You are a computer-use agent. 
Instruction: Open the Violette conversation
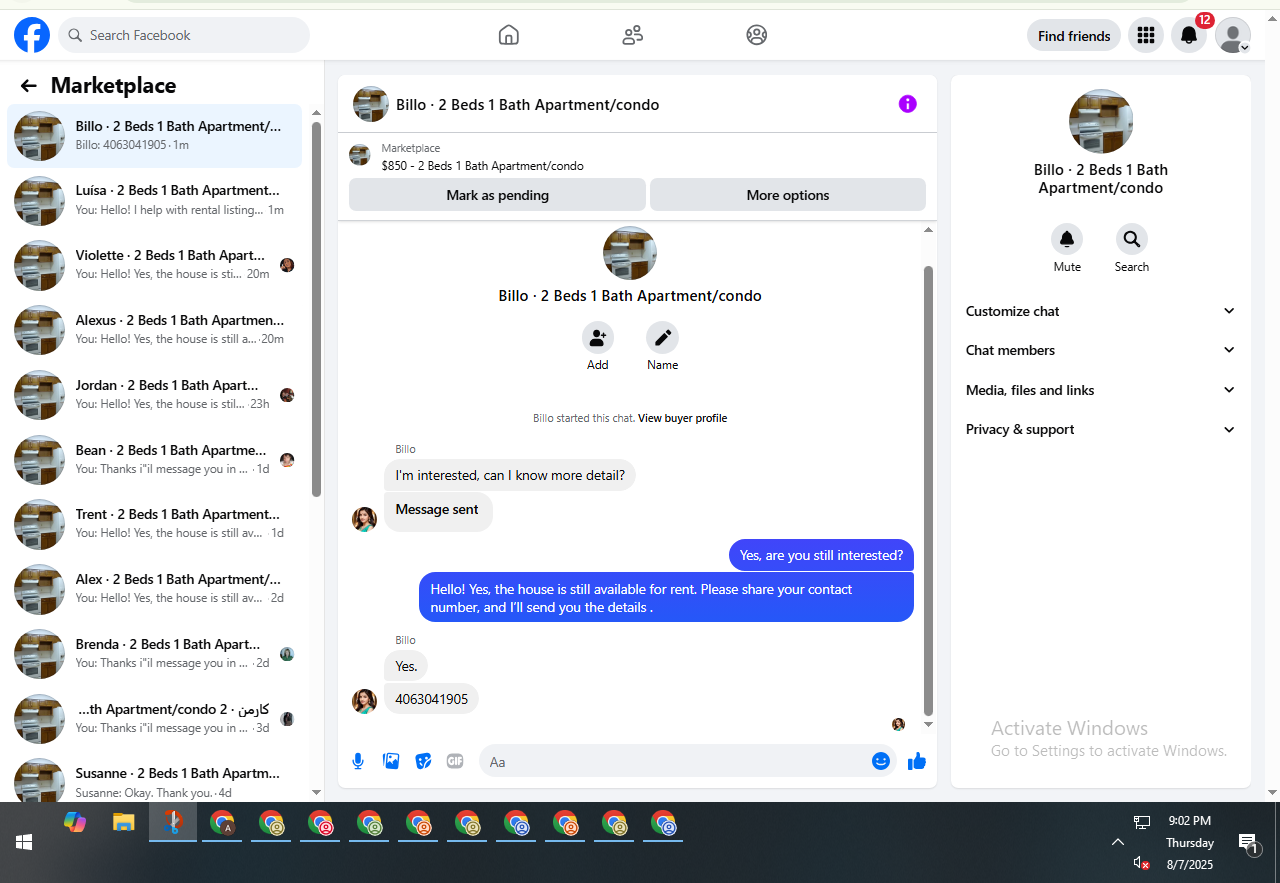point(155,265)
